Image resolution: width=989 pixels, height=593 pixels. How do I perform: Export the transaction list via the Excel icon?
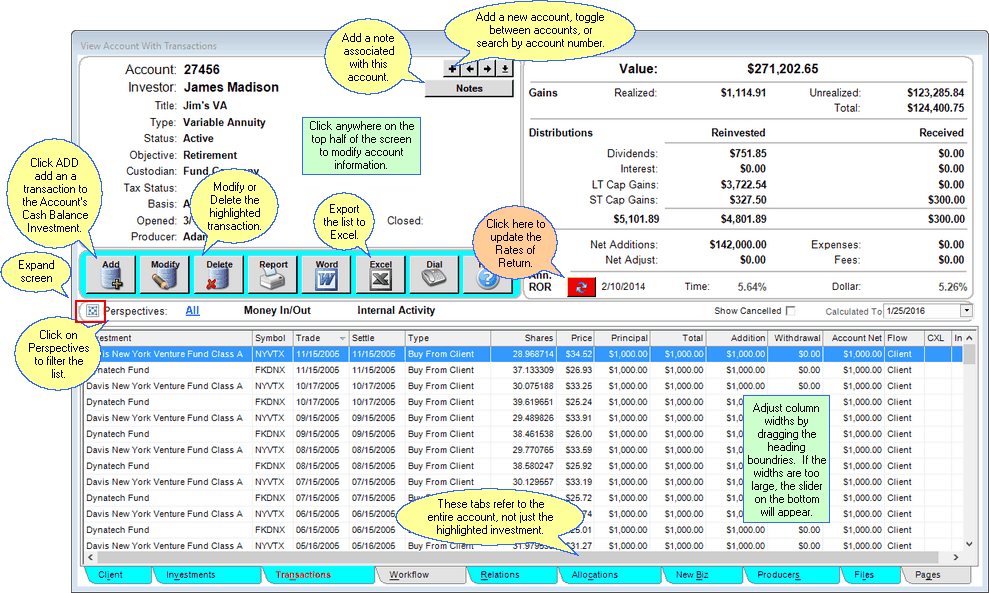coord(380,273)
